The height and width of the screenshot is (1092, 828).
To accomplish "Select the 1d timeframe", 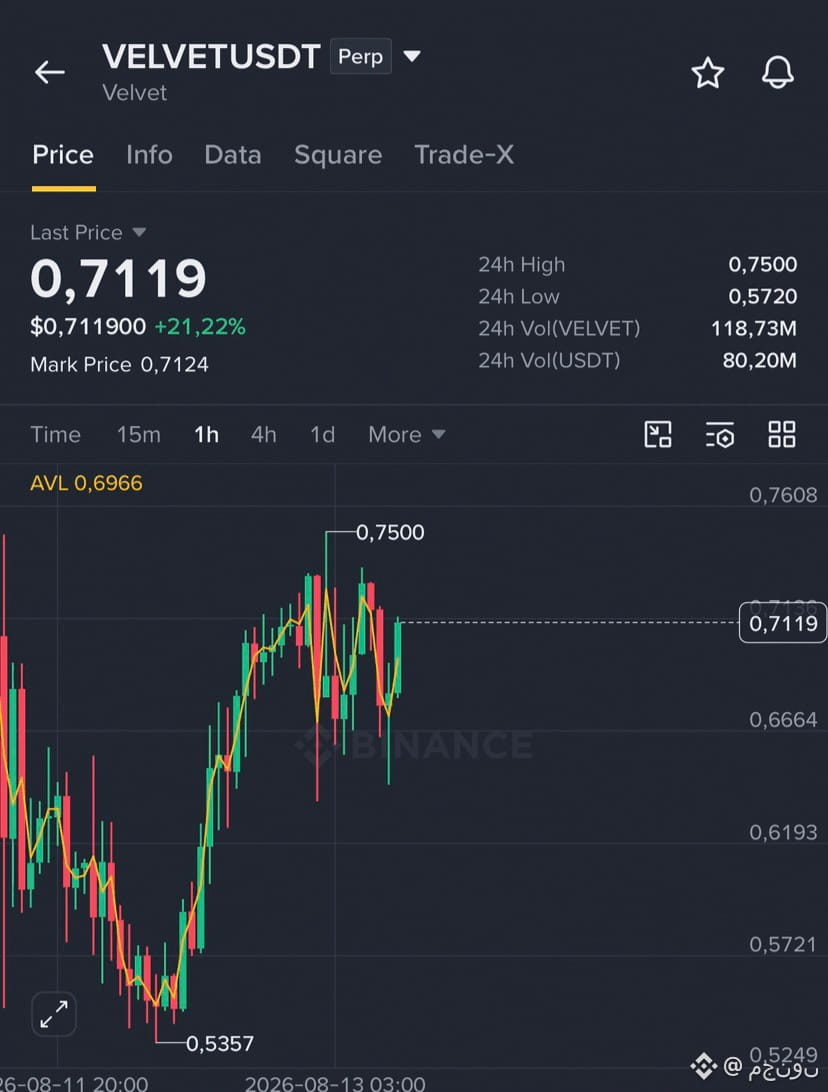I will click(x=322, y=435).
